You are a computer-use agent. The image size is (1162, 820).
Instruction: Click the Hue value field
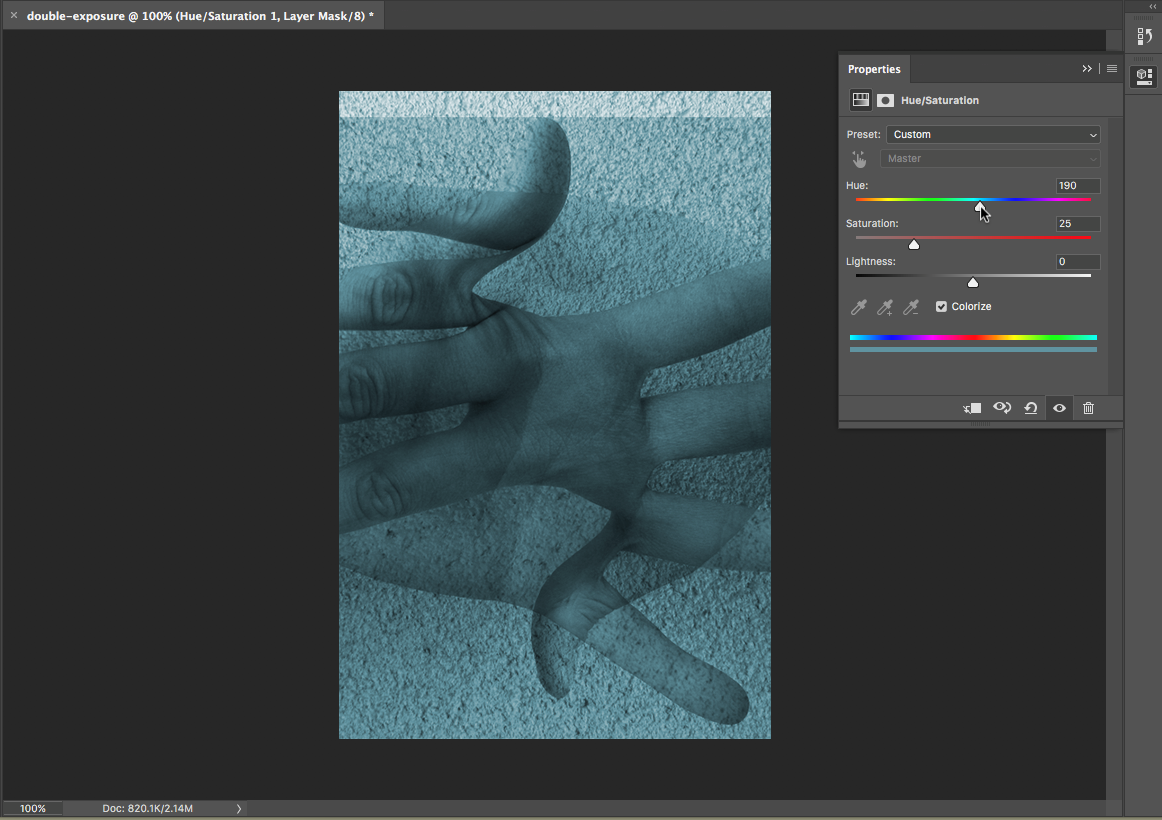(1078, 186)
